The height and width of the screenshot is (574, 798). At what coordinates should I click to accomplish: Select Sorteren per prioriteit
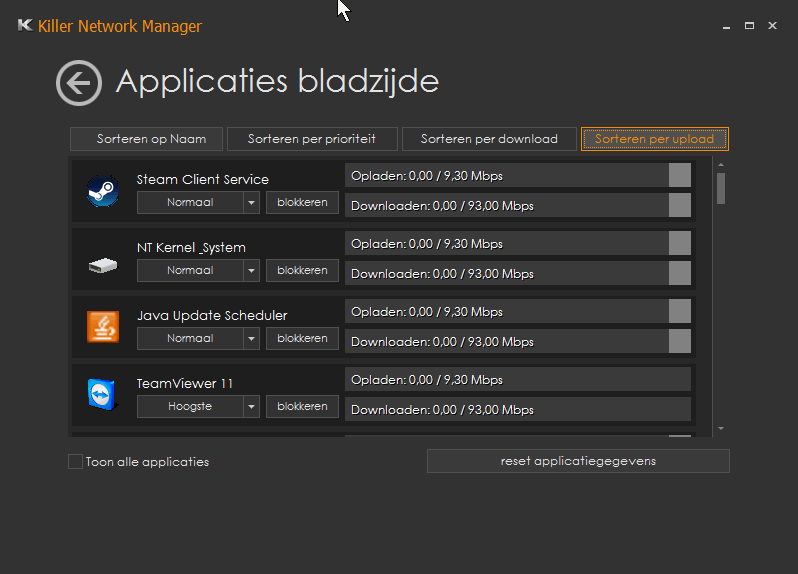click(x=312, y=139)
